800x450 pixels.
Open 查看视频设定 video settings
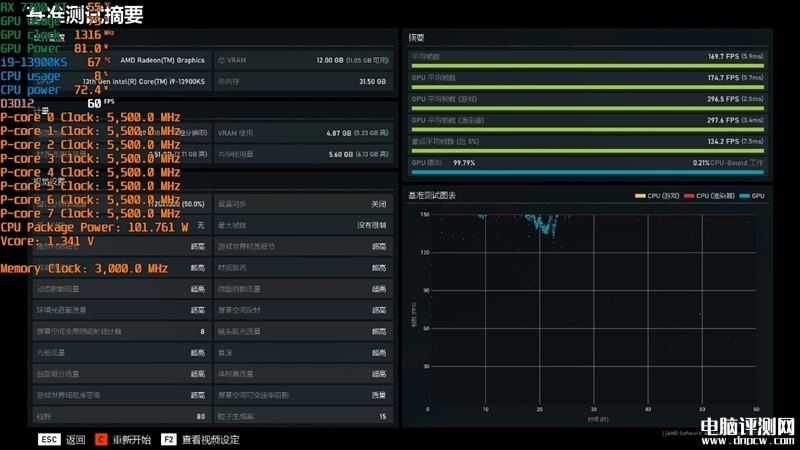210,439
